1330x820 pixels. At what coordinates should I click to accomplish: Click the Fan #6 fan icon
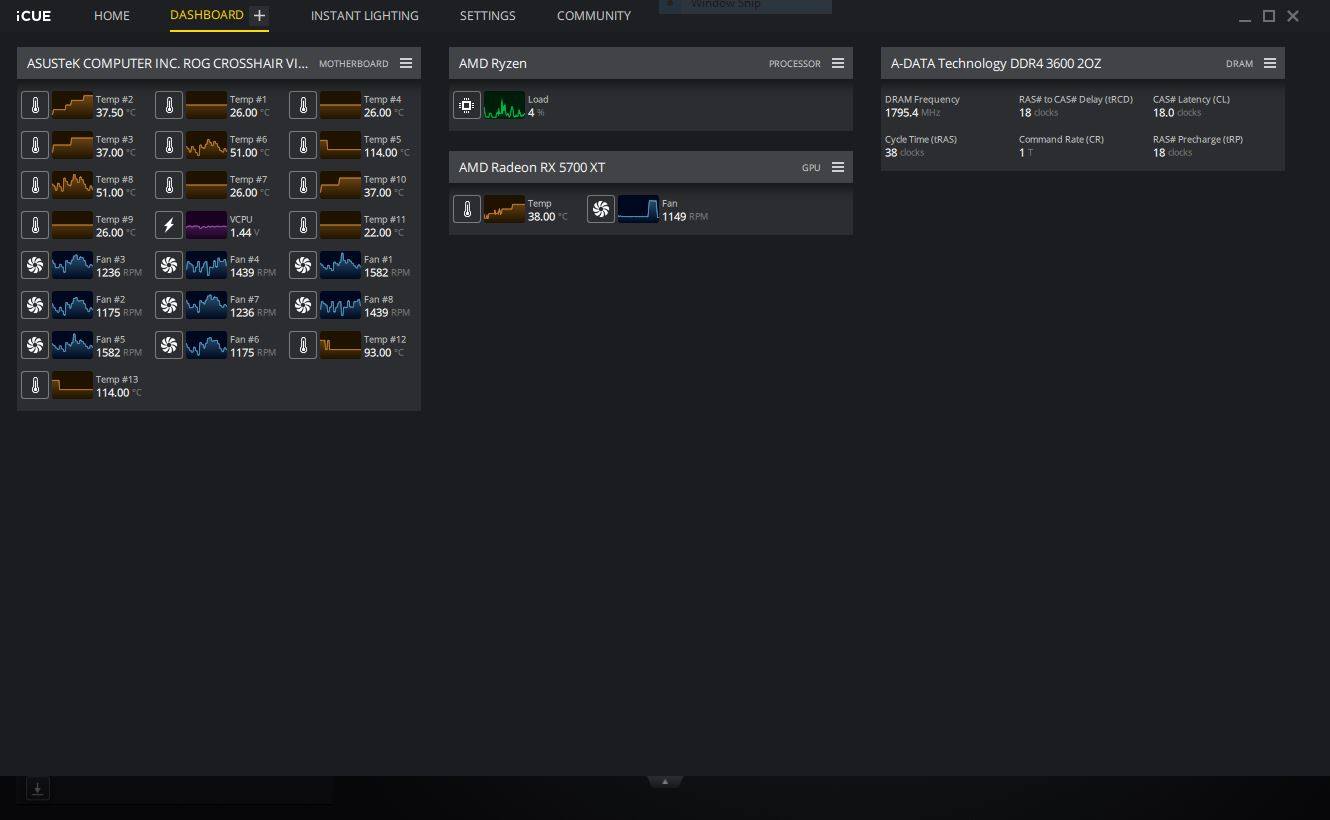pyautogui.click(x=169, y=345)
